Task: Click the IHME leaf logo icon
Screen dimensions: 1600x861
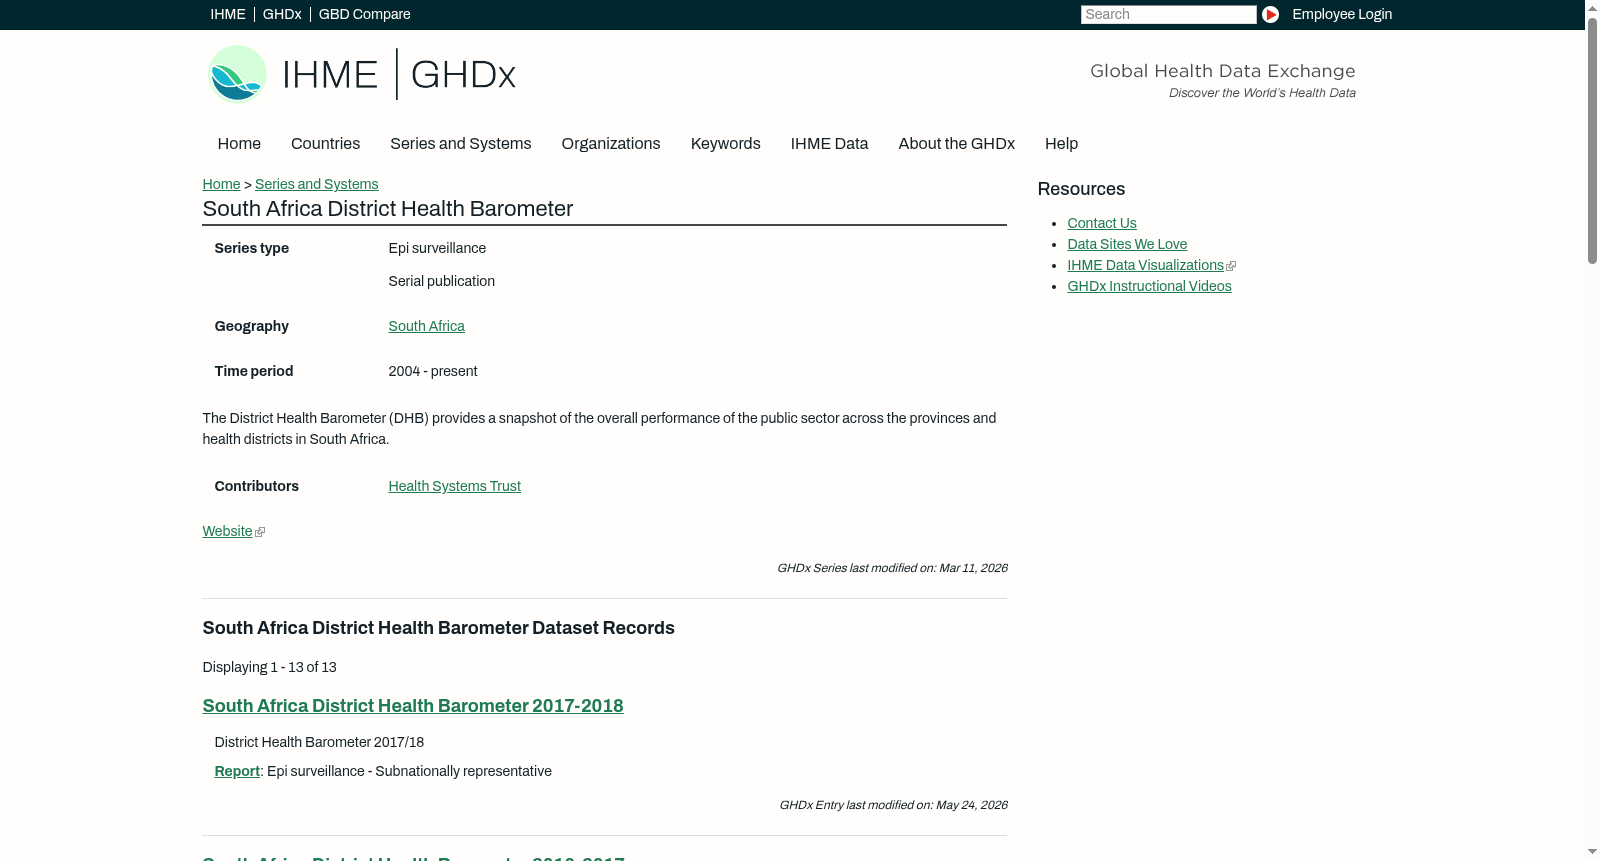Action: 237,74
